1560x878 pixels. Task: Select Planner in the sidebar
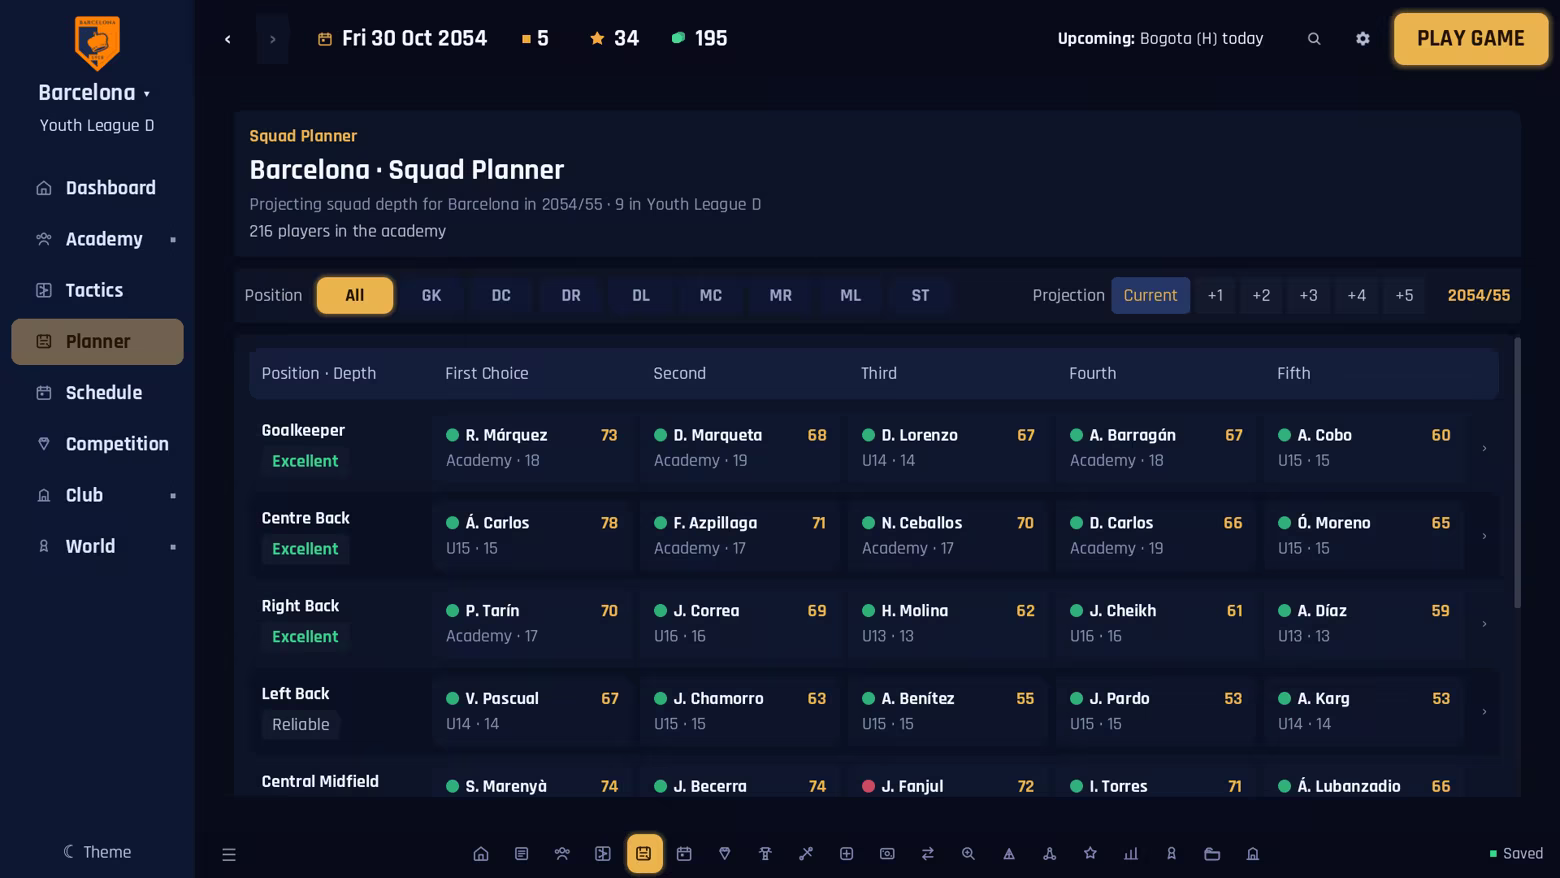point(97,342)
